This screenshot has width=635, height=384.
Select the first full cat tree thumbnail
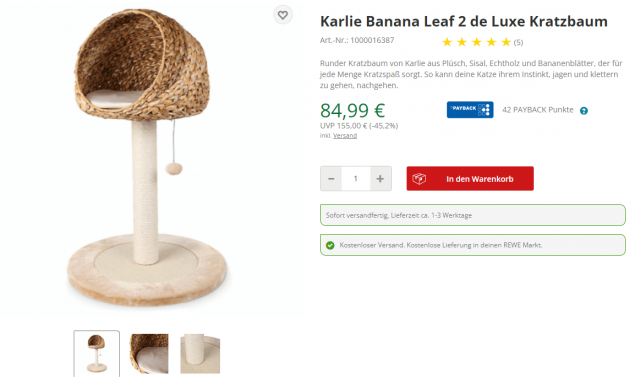click(x=96, y=354)
